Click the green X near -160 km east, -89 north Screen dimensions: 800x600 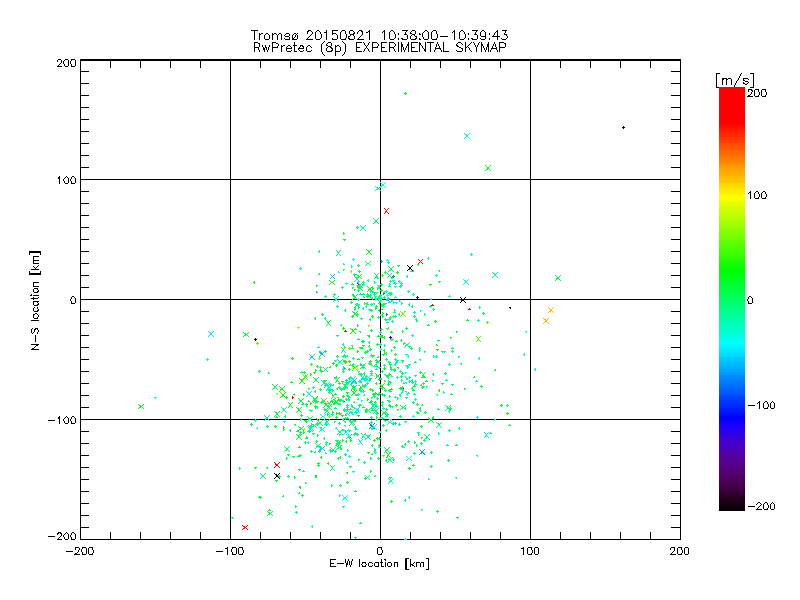[141, 406]
